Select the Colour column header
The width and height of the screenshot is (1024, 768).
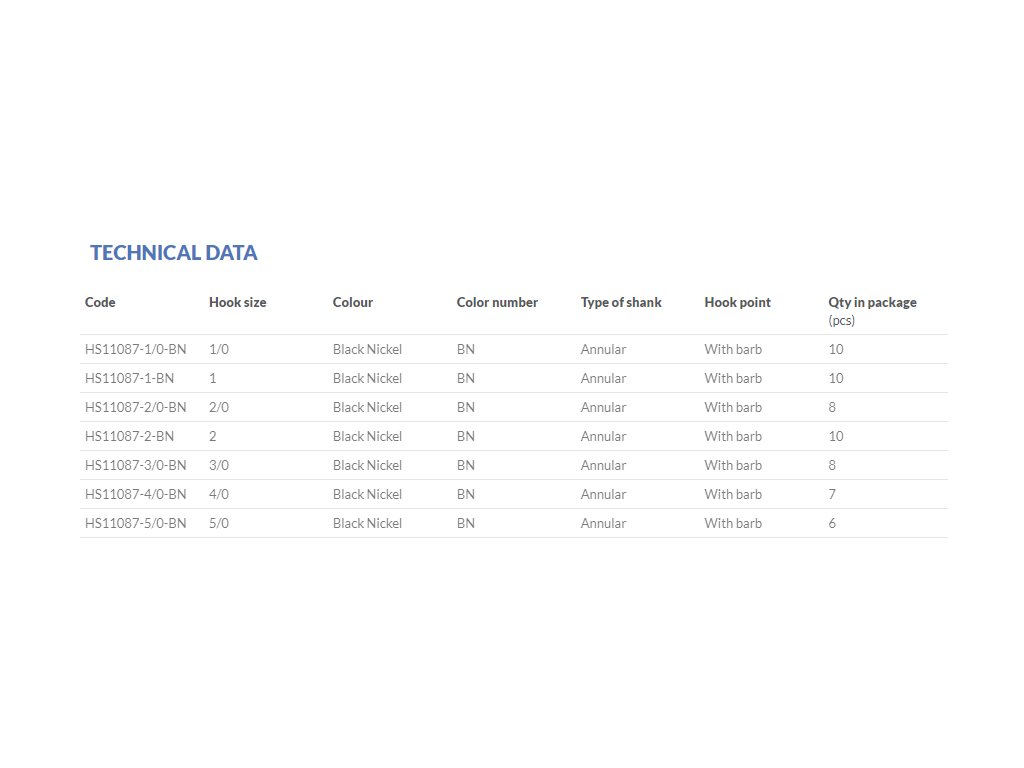click(353, 302)
